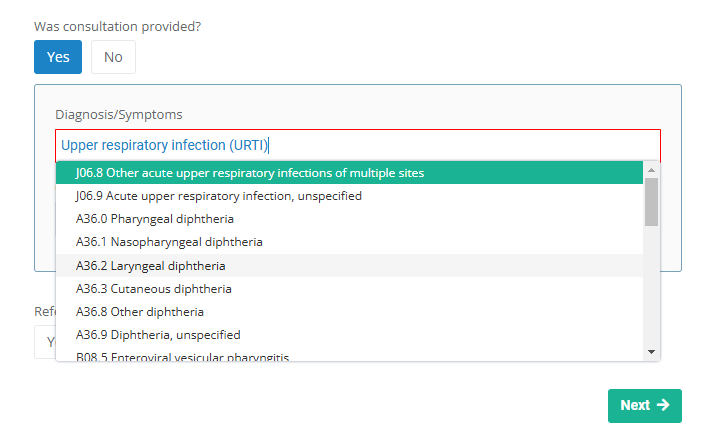Click partially hidden Yes referral button
This screenshot has height=438, width=707.
45,341
